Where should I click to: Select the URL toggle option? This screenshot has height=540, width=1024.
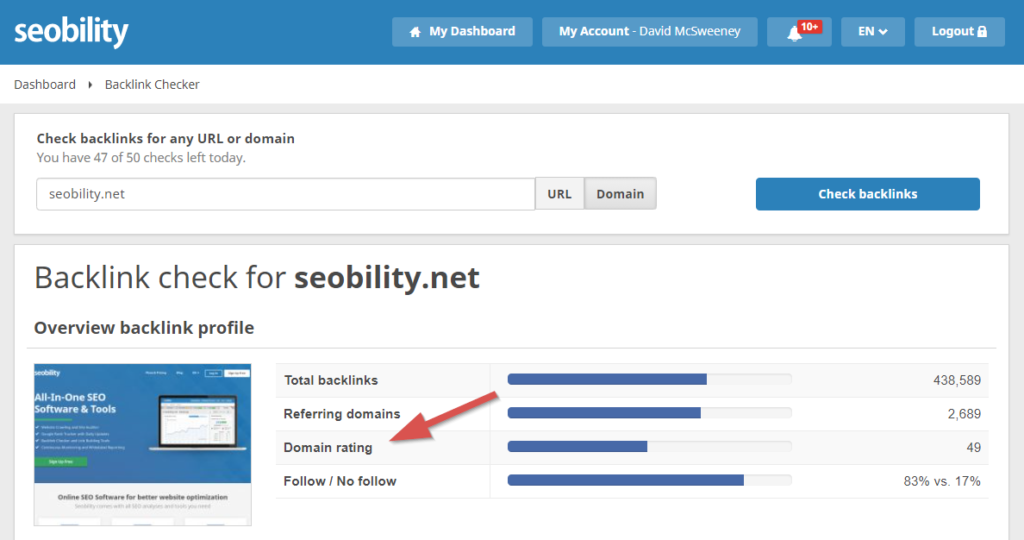point(559,194)
